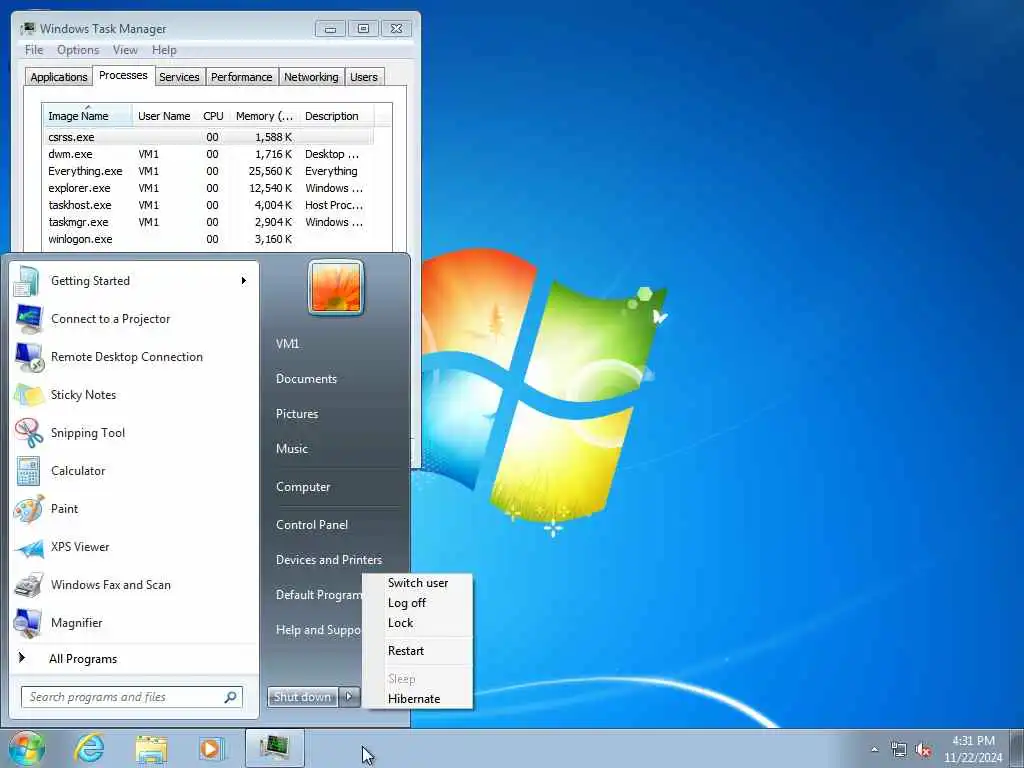Launch Windows Media Player from taskbar
1024x768 pixels.
click(x=211, y=748)
